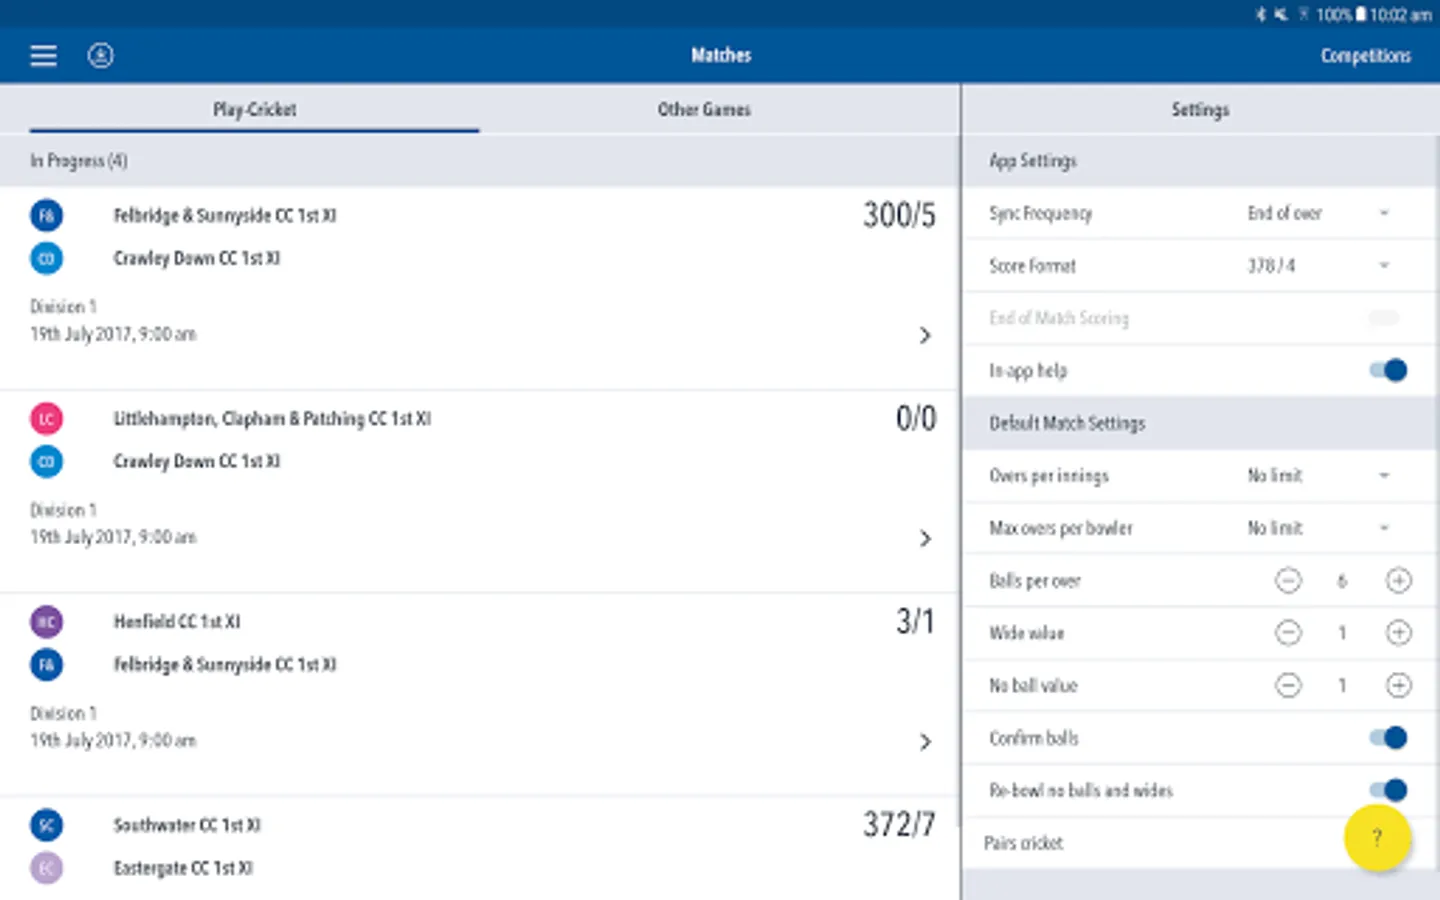The image size is (1440, 900).
Task: Open the hamburger menu
Action: pos(43,56)
